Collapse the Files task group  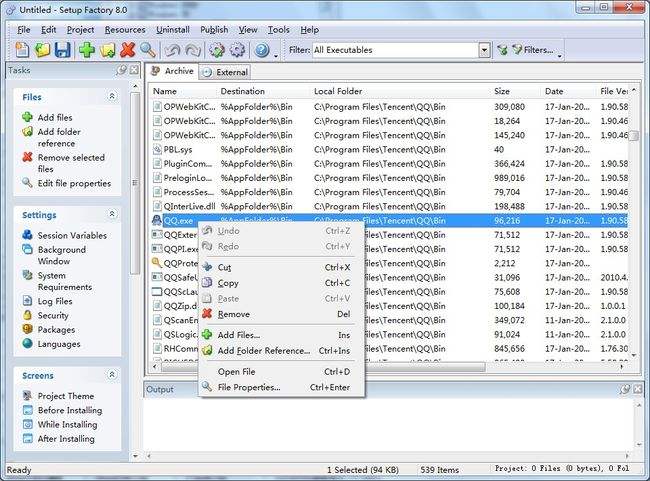click(112, 96)
